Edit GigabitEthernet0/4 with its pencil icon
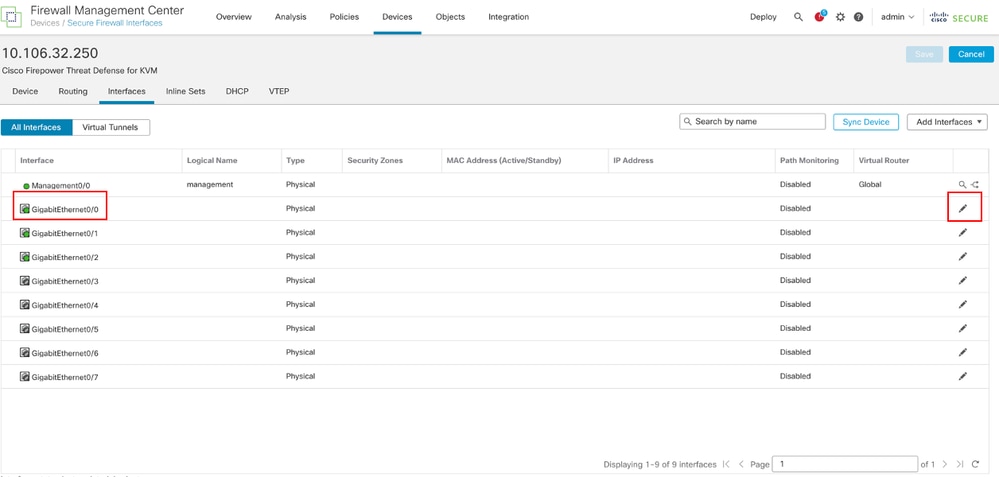Viewport: 999px width, 477px height. [x=963, y=304]
